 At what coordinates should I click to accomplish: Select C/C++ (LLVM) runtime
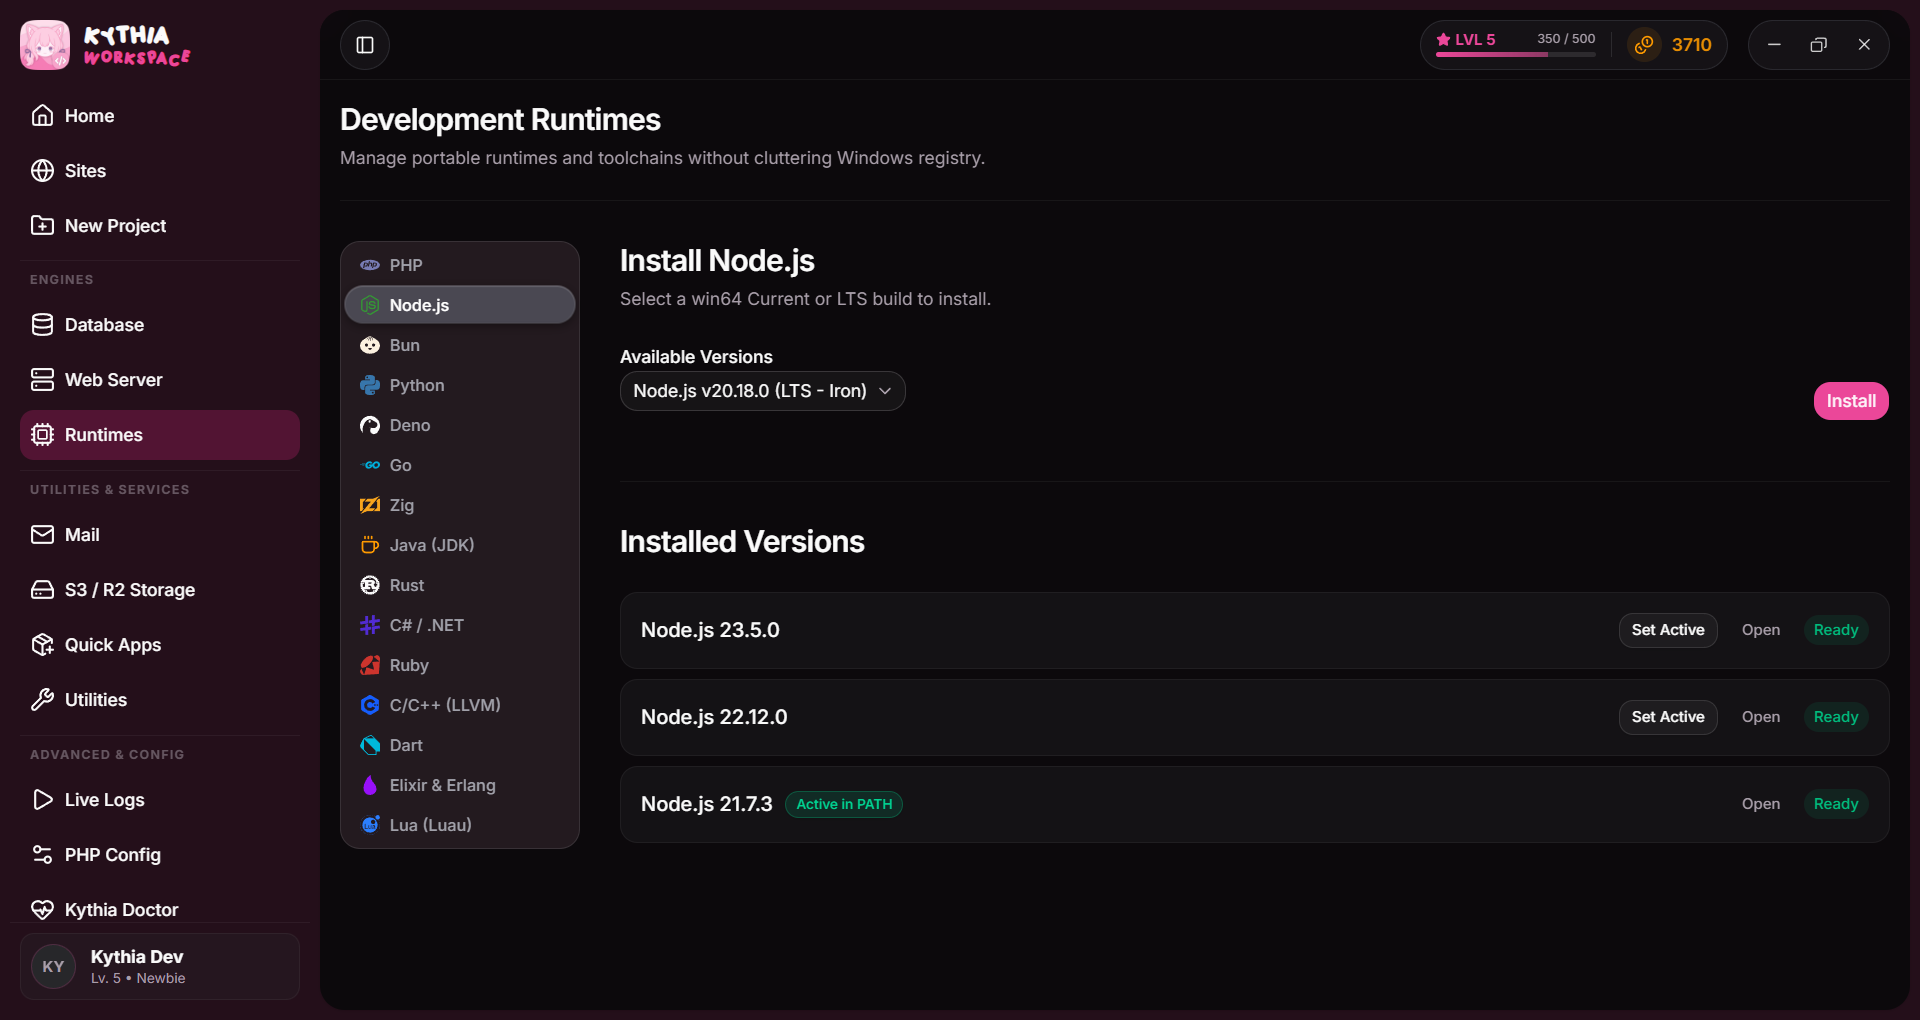(x=460, y=705)
